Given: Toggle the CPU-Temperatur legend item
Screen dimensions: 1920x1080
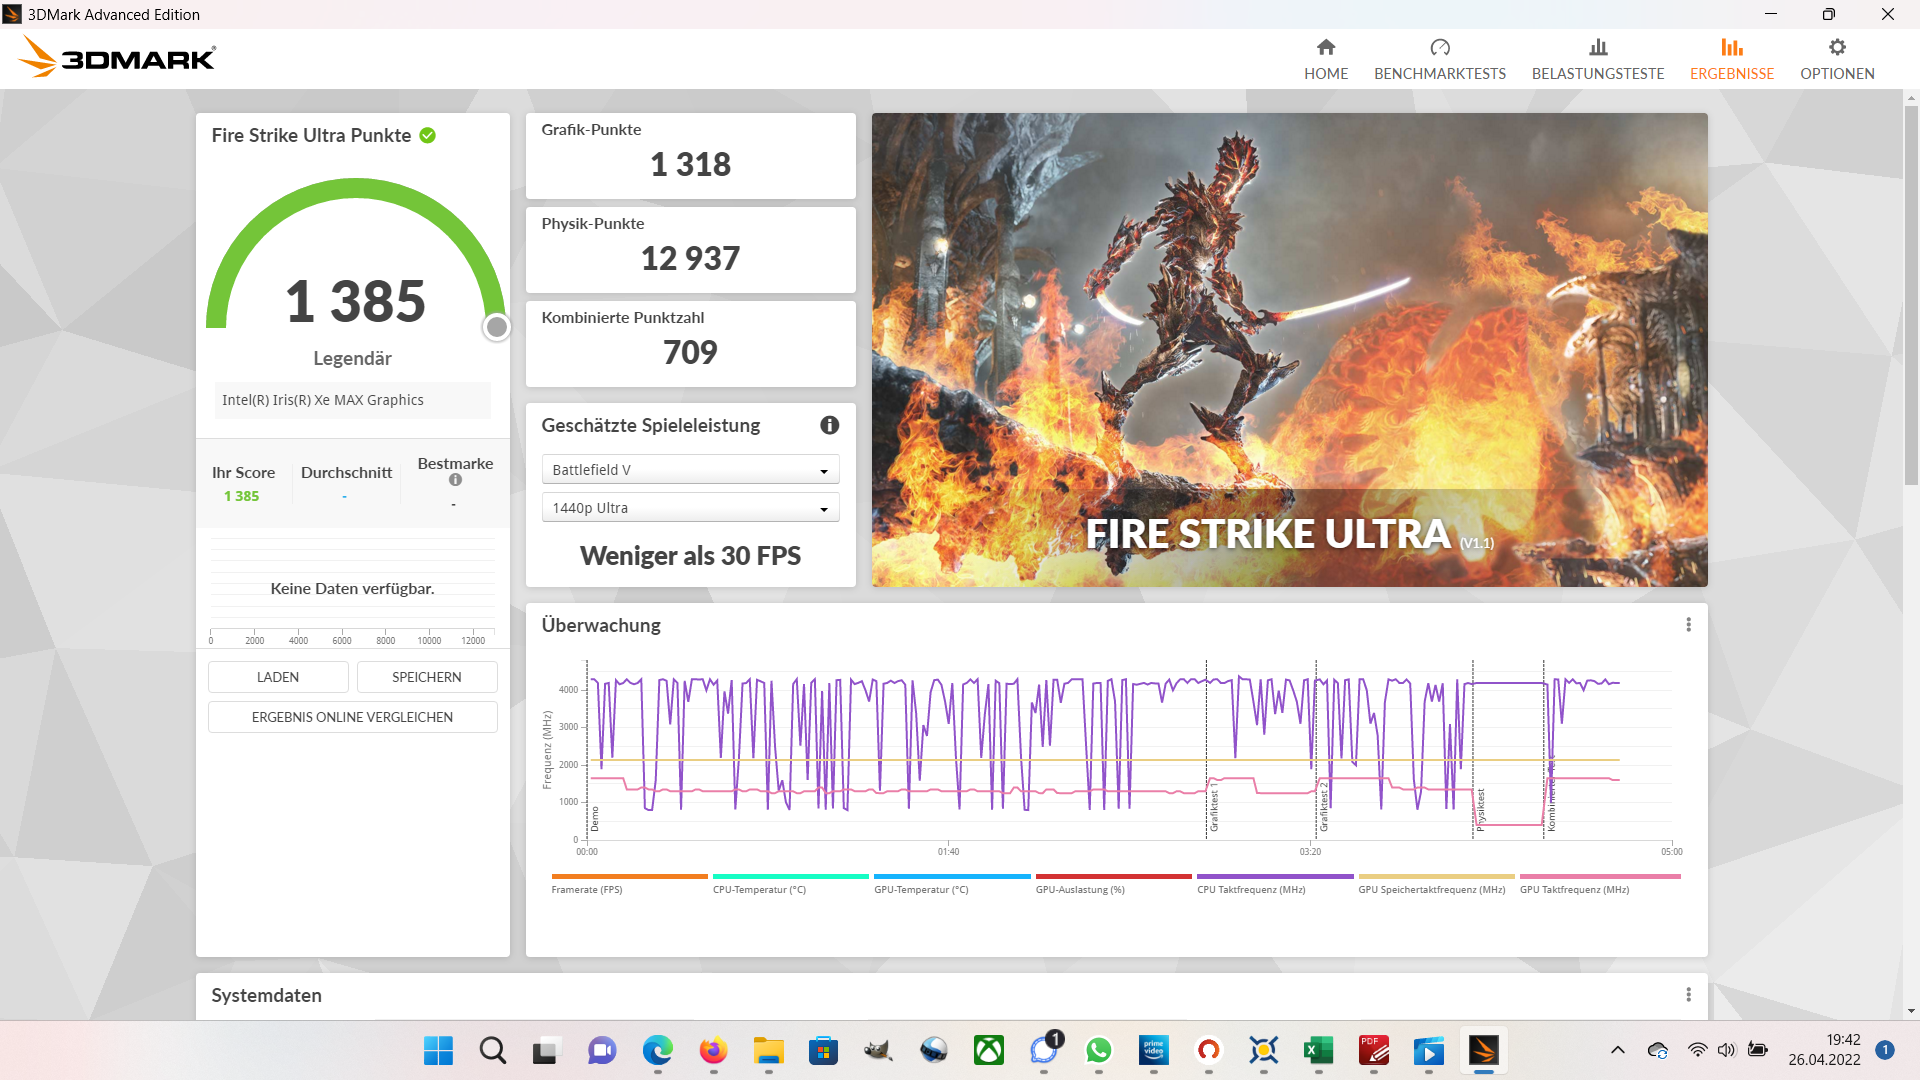Looking at the screenshot, I should 790,884.
